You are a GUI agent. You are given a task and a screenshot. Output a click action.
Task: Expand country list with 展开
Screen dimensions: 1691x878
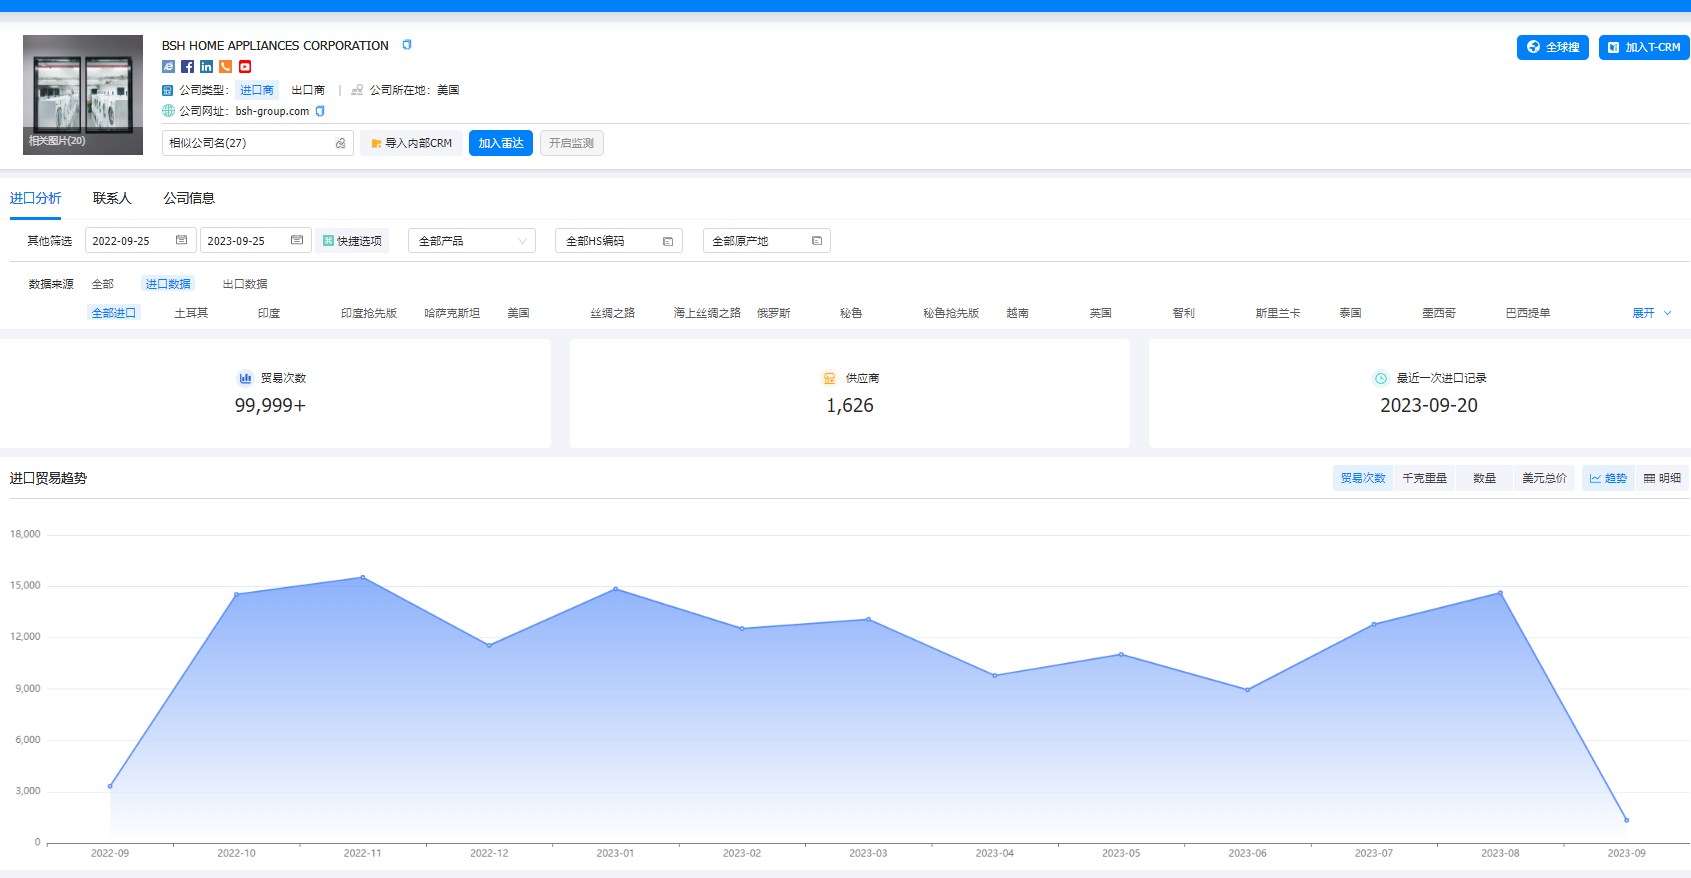pyautogui.click(x=1652, y=313)
